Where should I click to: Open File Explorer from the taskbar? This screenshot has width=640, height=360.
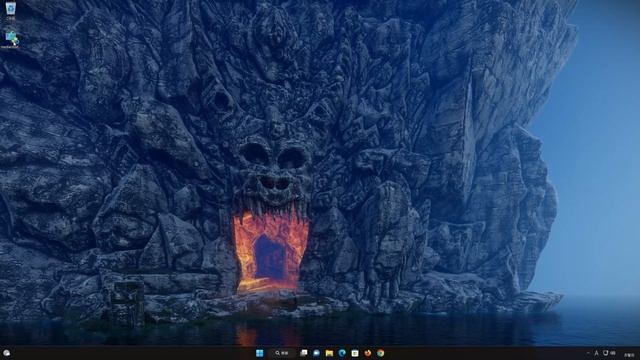(329, 353)
